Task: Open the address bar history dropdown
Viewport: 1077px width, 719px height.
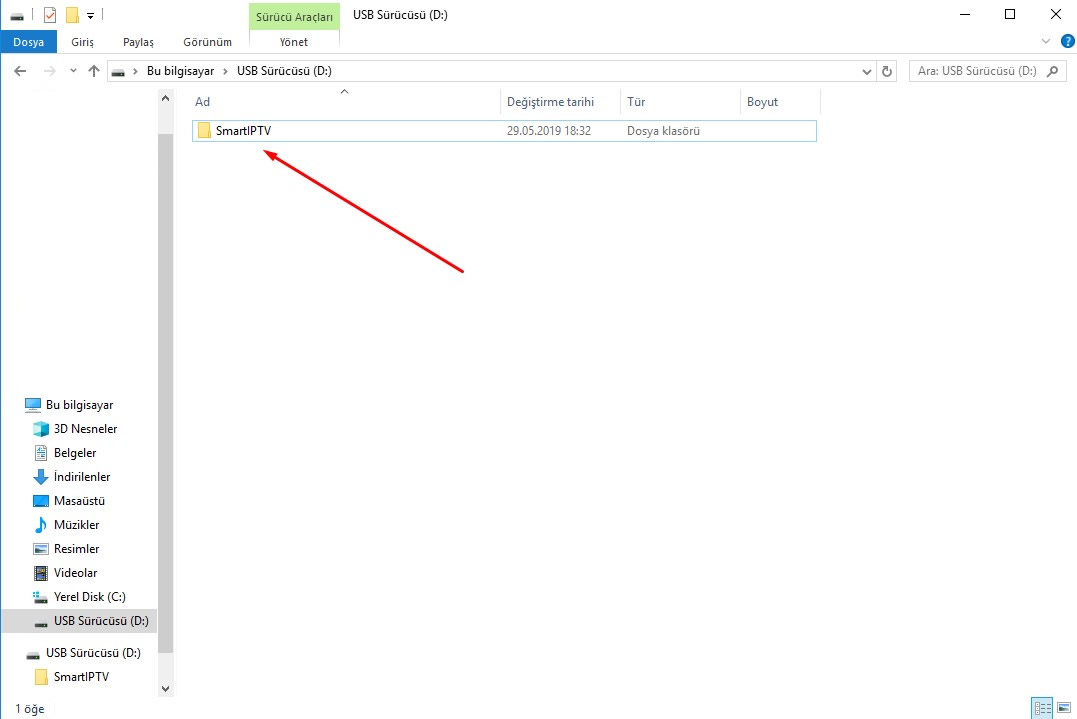Action: [x=866, y=71]
